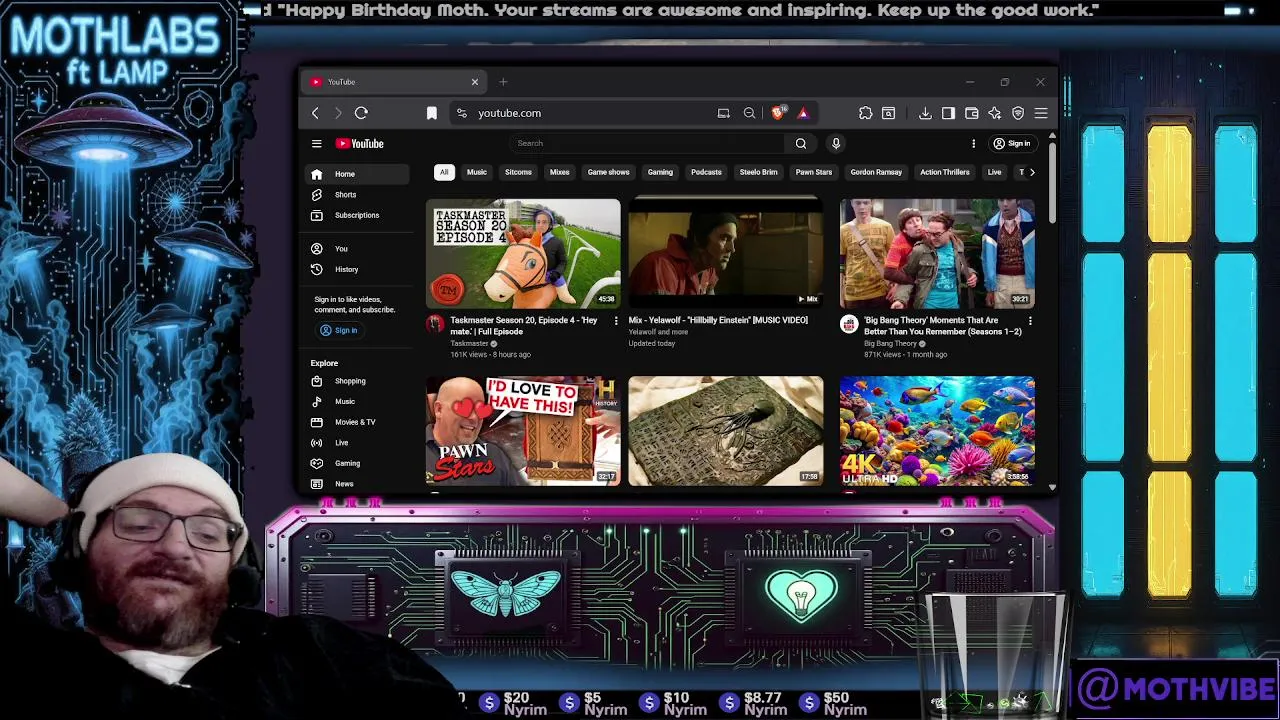Open a new browser tab with plus

(x=503, y=82)
